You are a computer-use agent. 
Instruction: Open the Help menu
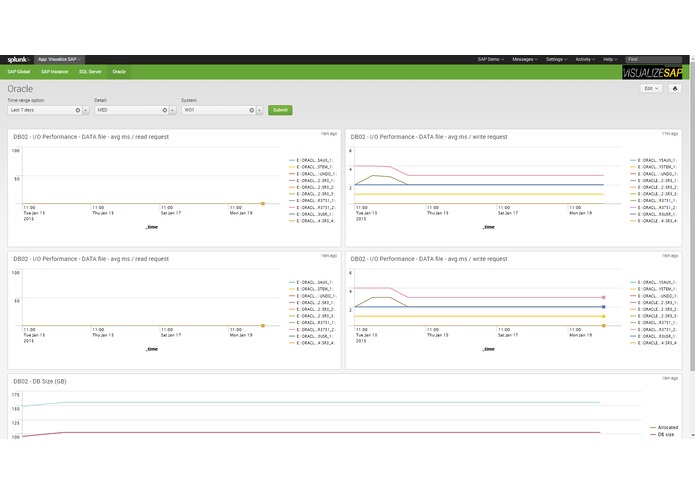[610, 59]
